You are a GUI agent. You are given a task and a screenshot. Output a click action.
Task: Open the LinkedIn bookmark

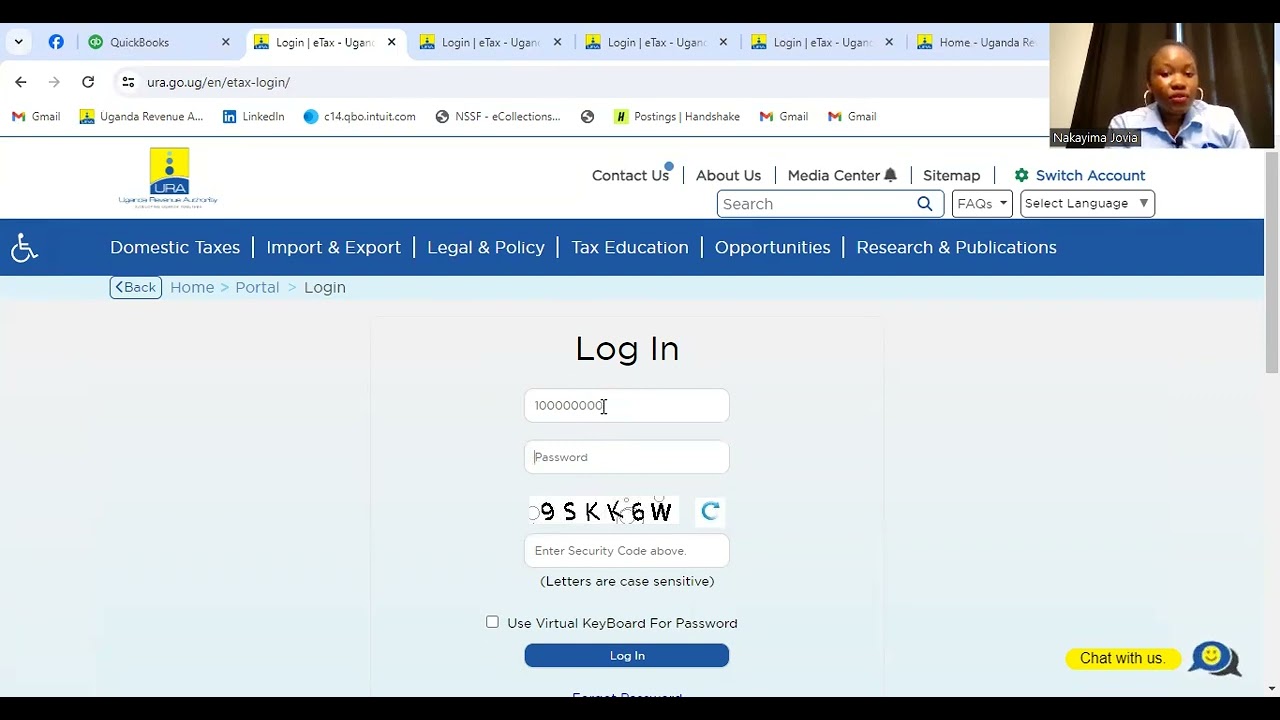click(x=254, y=117)
